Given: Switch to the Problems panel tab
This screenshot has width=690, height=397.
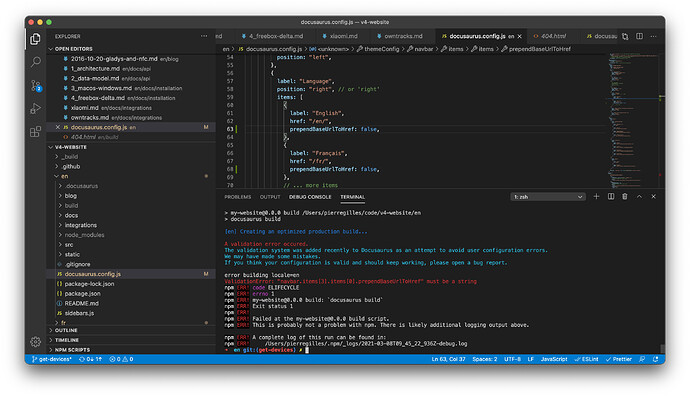Looking at the screenshot, I should coord(238,197).
